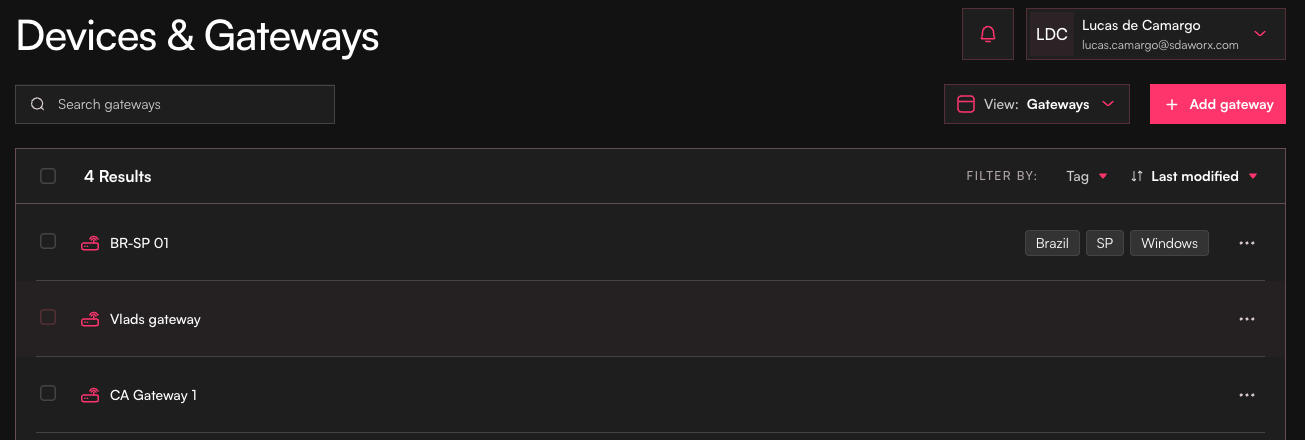This screenshot has width=1305, height=440.
Task: Click the Brazil tag on BR-SP 01
Action: tap(1052, 243)
